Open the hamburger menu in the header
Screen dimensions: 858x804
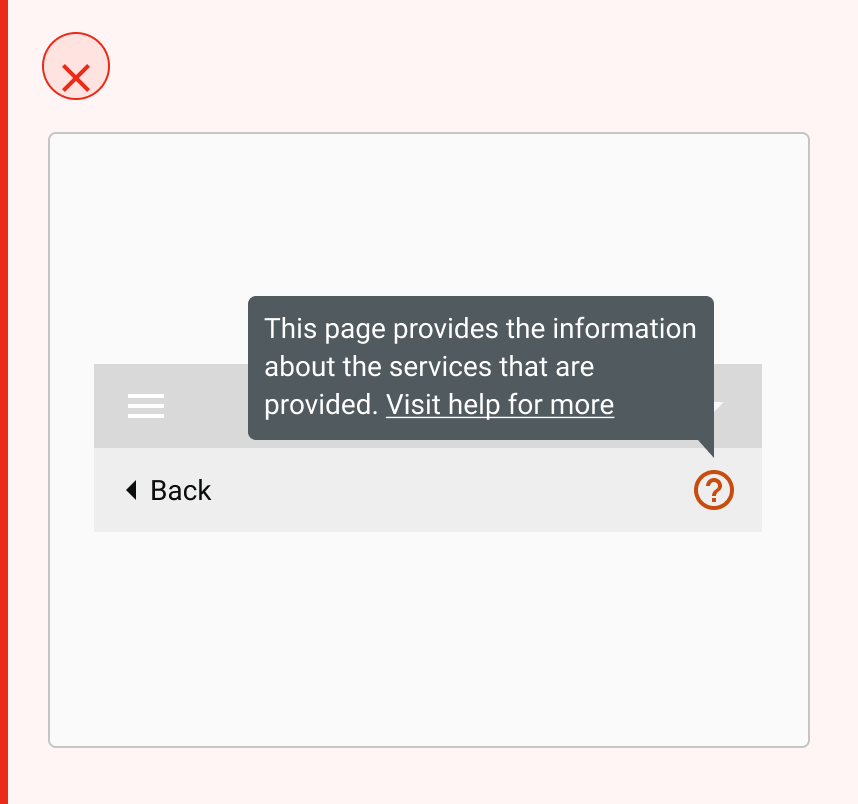[146, 406]
